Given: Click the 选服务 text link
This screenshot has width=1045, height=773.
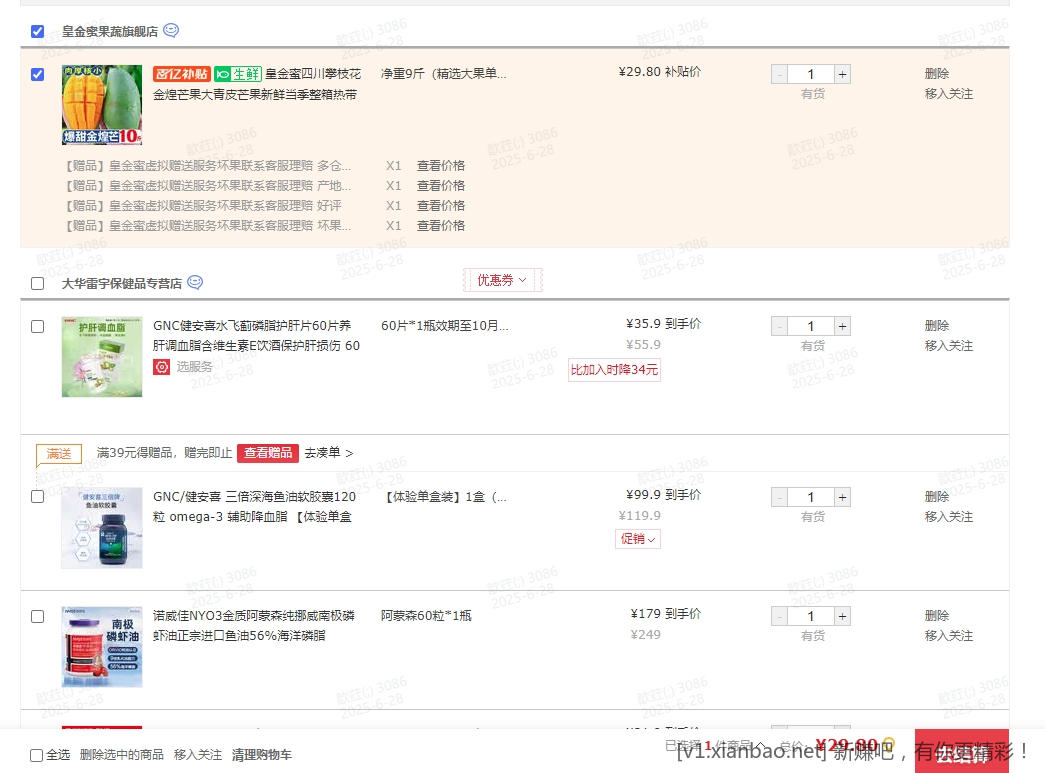Looking at the screenshot, I should pos(194,367).
